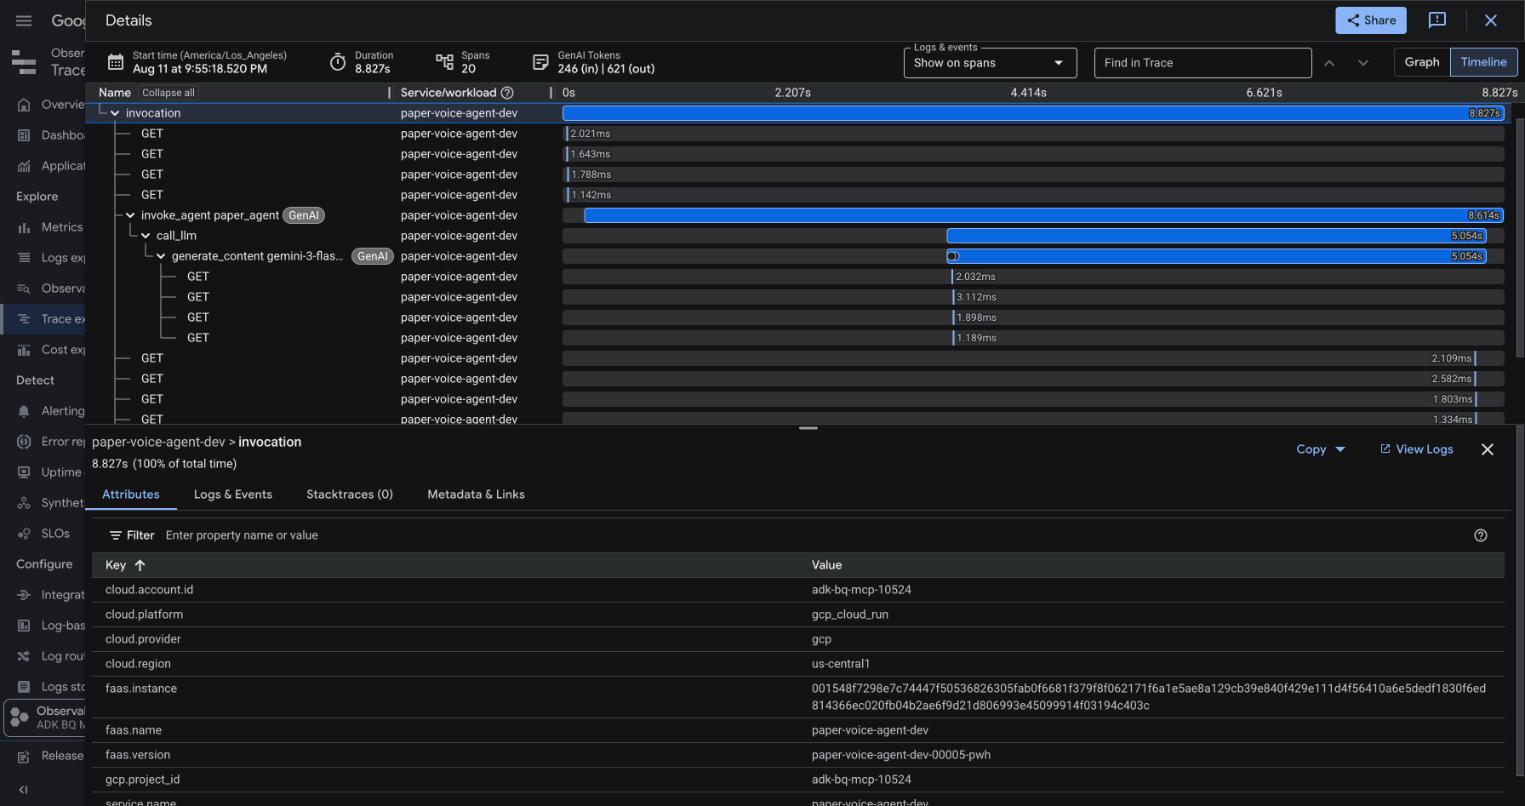
Task: Collapse invoke_agent paper_agent span
Action: (130, 215)
